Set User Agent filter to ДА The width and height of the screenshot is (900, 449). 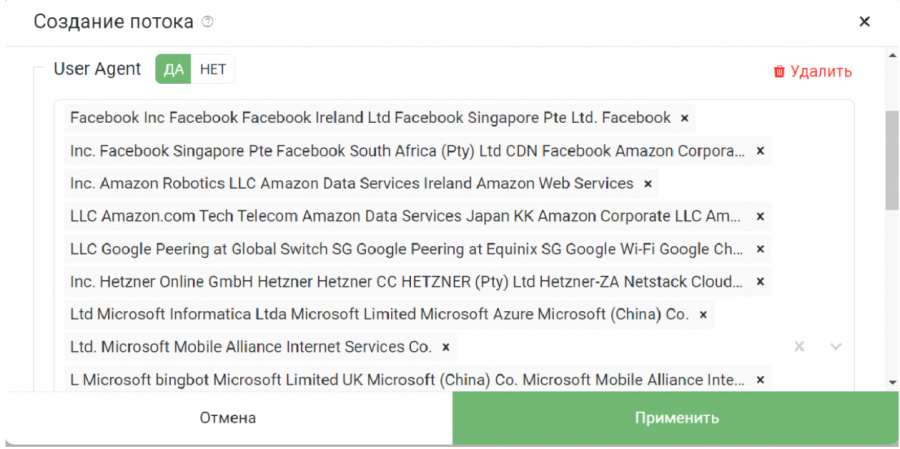[173, 69]
